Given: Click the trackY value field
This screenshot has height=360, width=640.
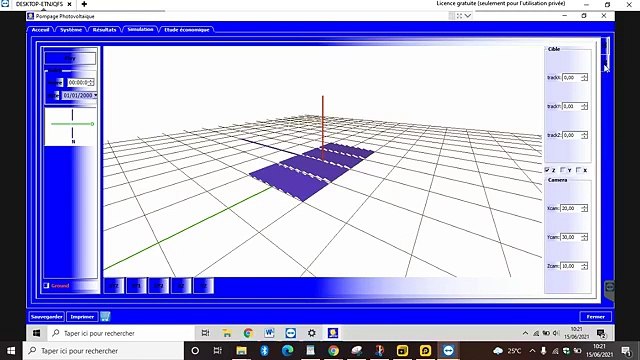Looking at the screenshot, I should coord(571,106).
